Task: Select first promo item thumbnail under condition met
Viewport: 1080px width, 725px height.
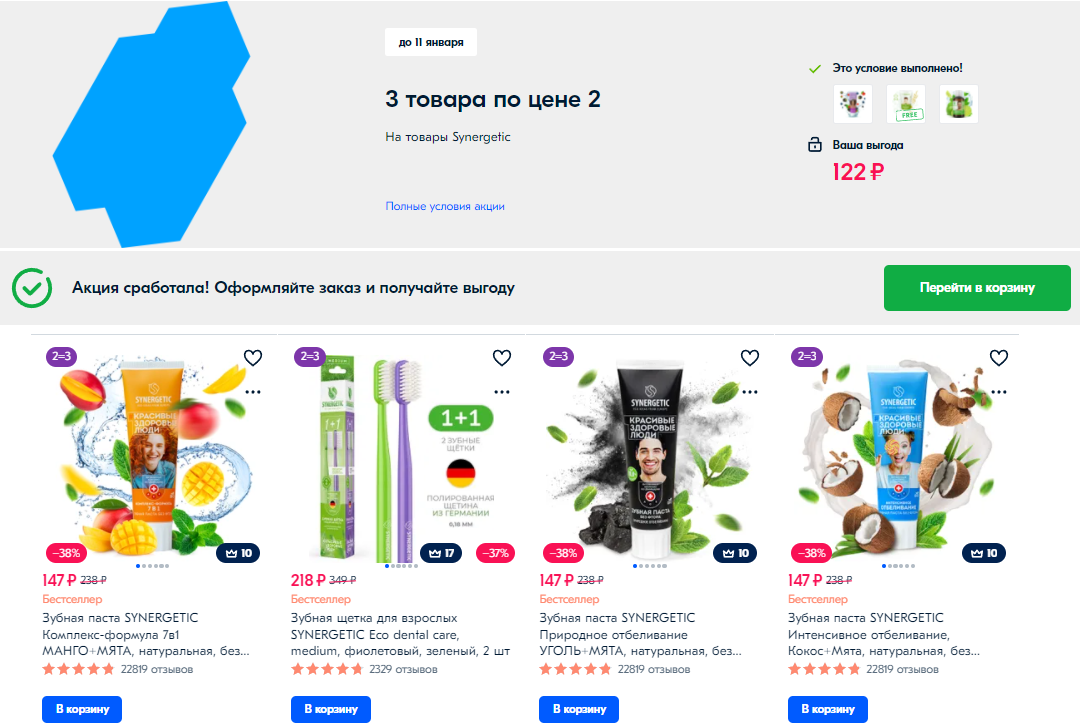Action: (853, 104)
